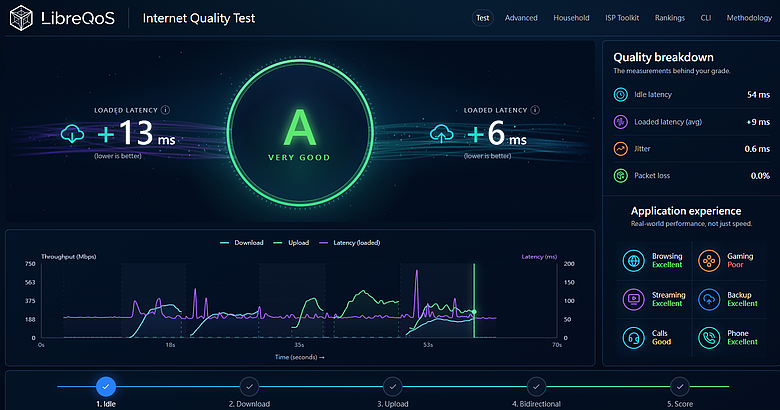Viewport: 780px width, 410px height.
Task: Toggle Latency (loaded) series in legend
Action: [350, 243]
